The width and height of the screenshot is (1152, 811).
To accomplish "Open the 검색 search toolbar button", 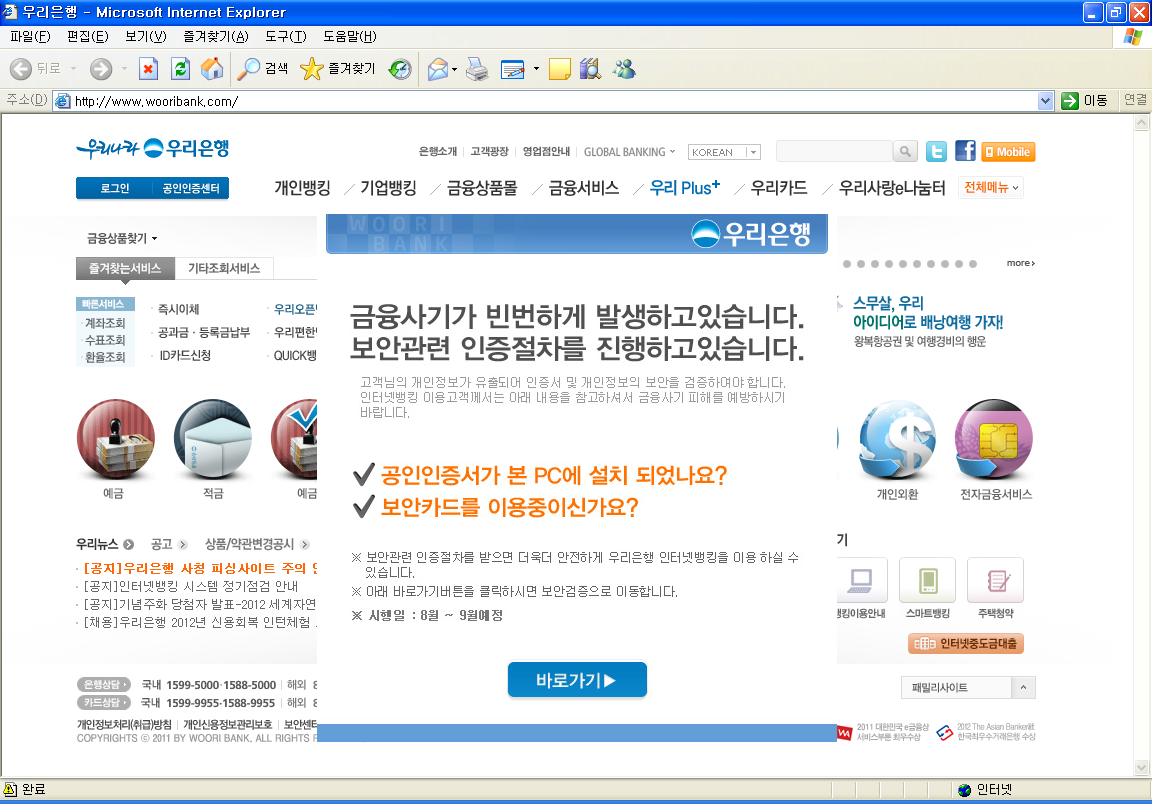I will coord(263,69).
